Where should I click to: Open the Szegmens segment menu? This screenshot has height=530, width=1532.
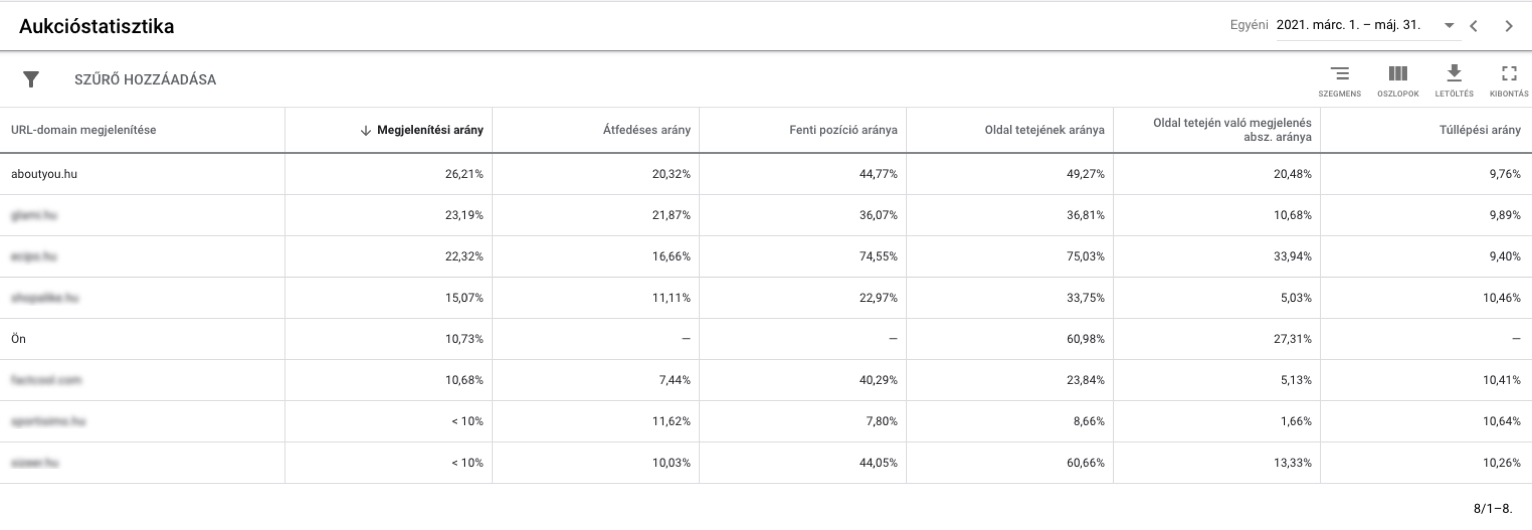coord(1339,79)
